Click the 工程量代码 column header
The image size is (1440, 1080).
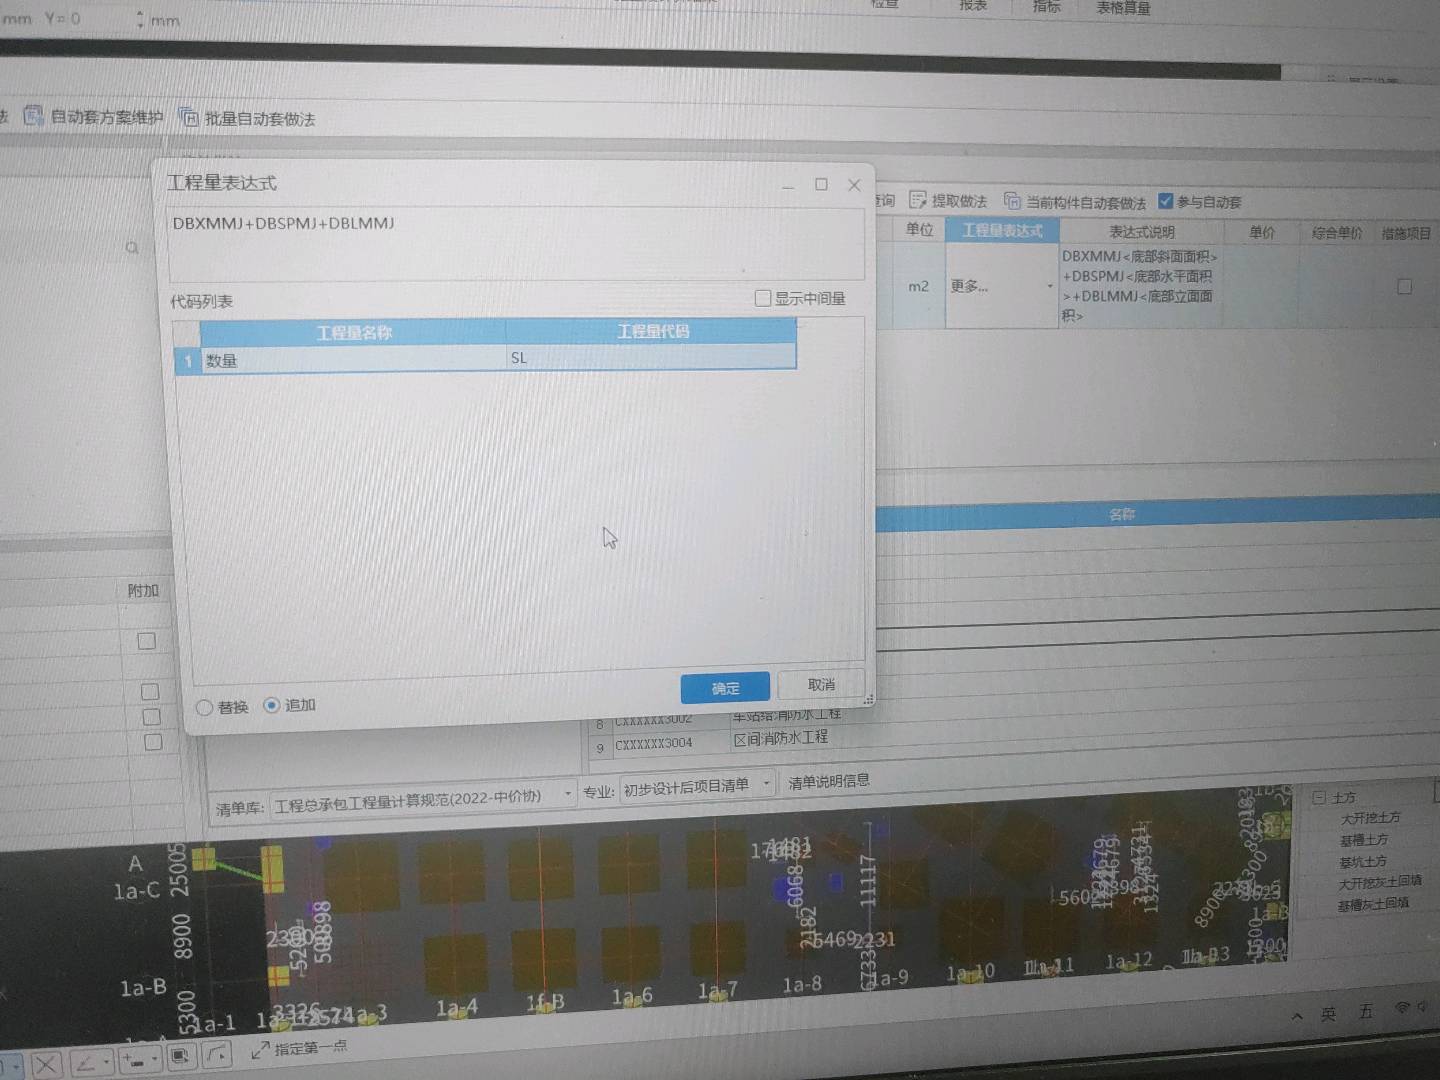[652, 330]
